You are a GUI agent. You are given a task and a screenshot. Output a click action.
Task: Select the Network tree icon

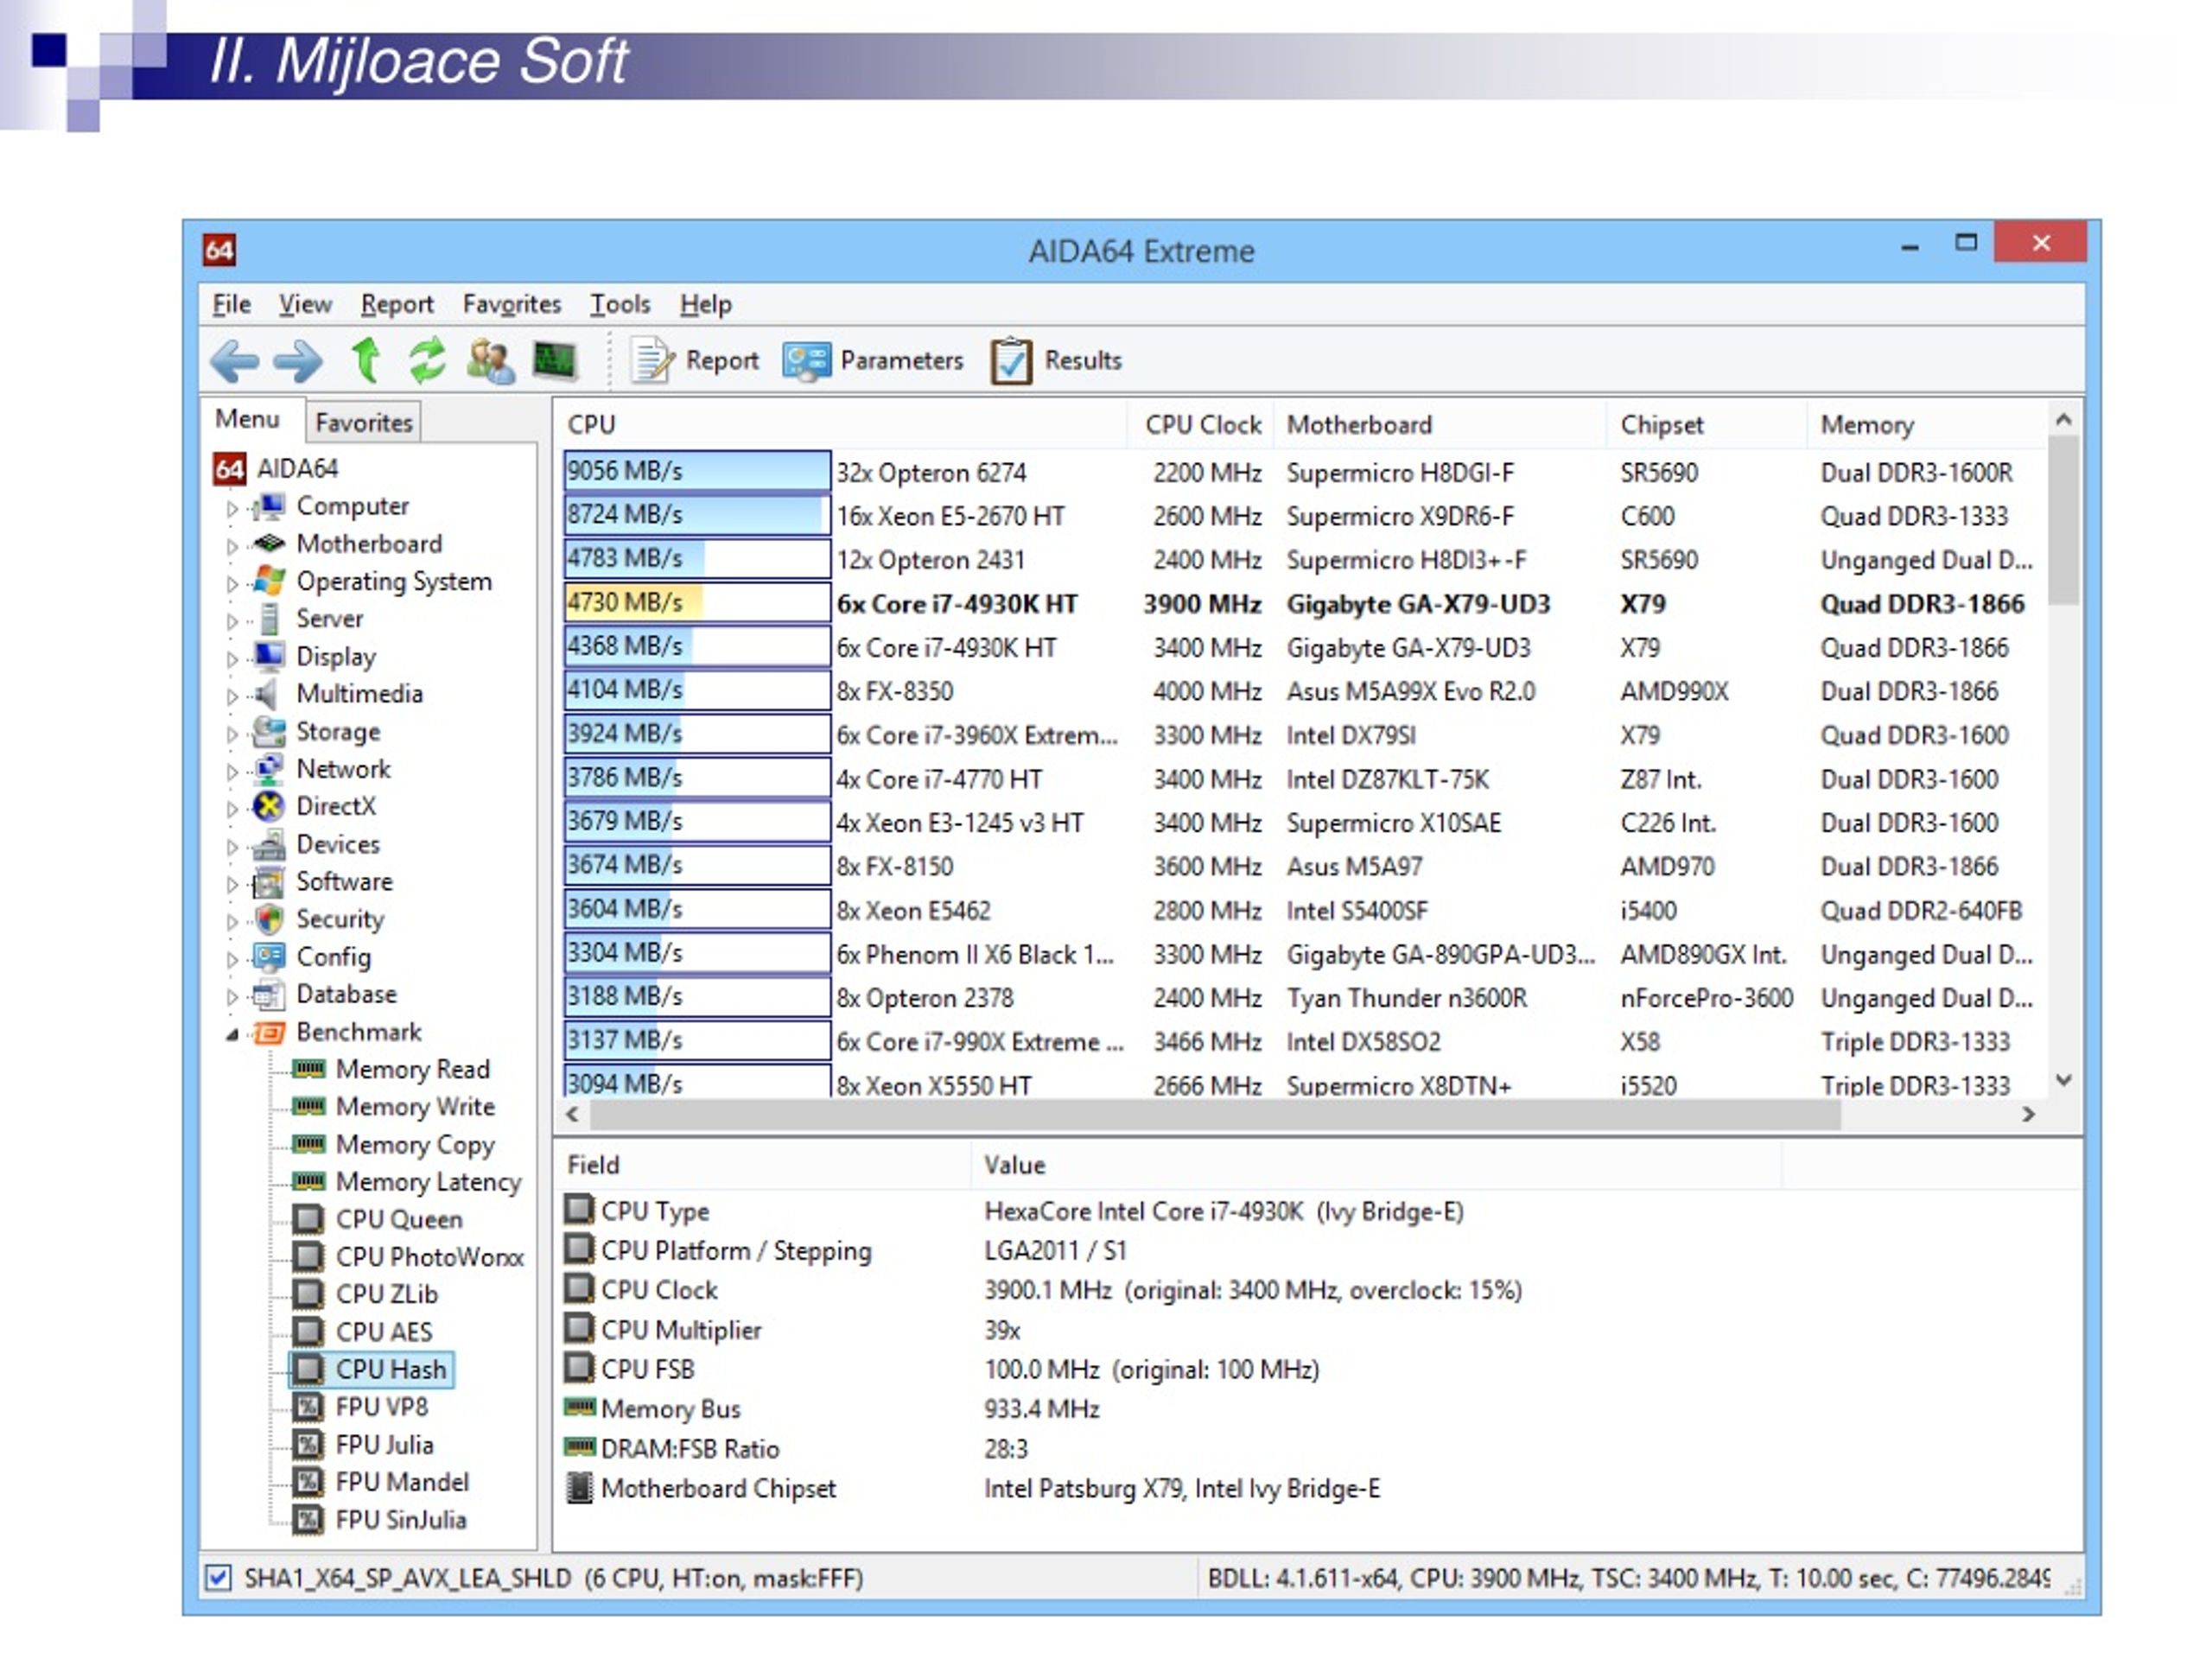point(268,769)
